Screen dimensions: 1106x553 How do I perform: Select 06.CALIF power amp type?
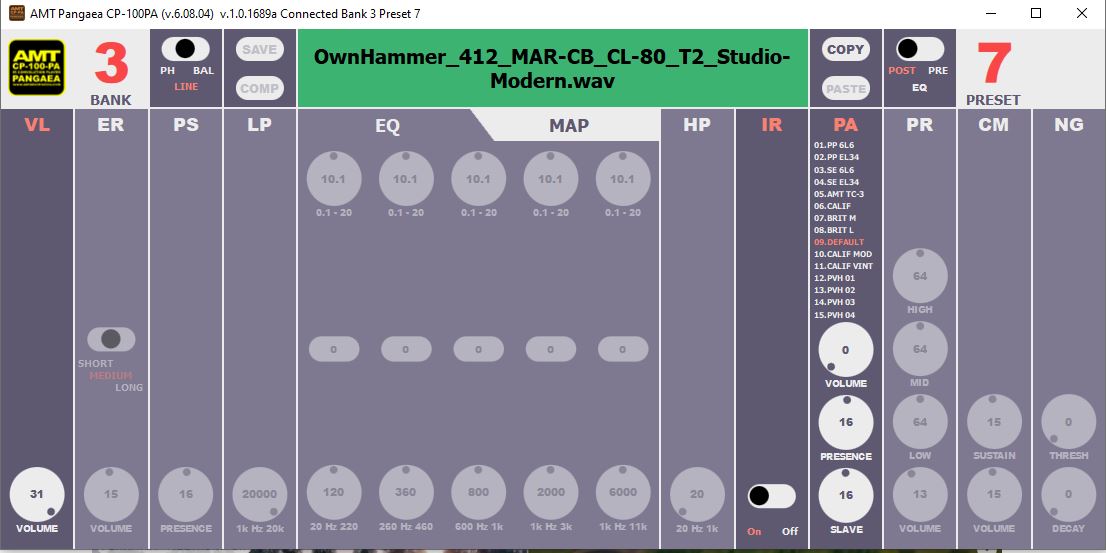pyautogui.click(x=832, y=206)
